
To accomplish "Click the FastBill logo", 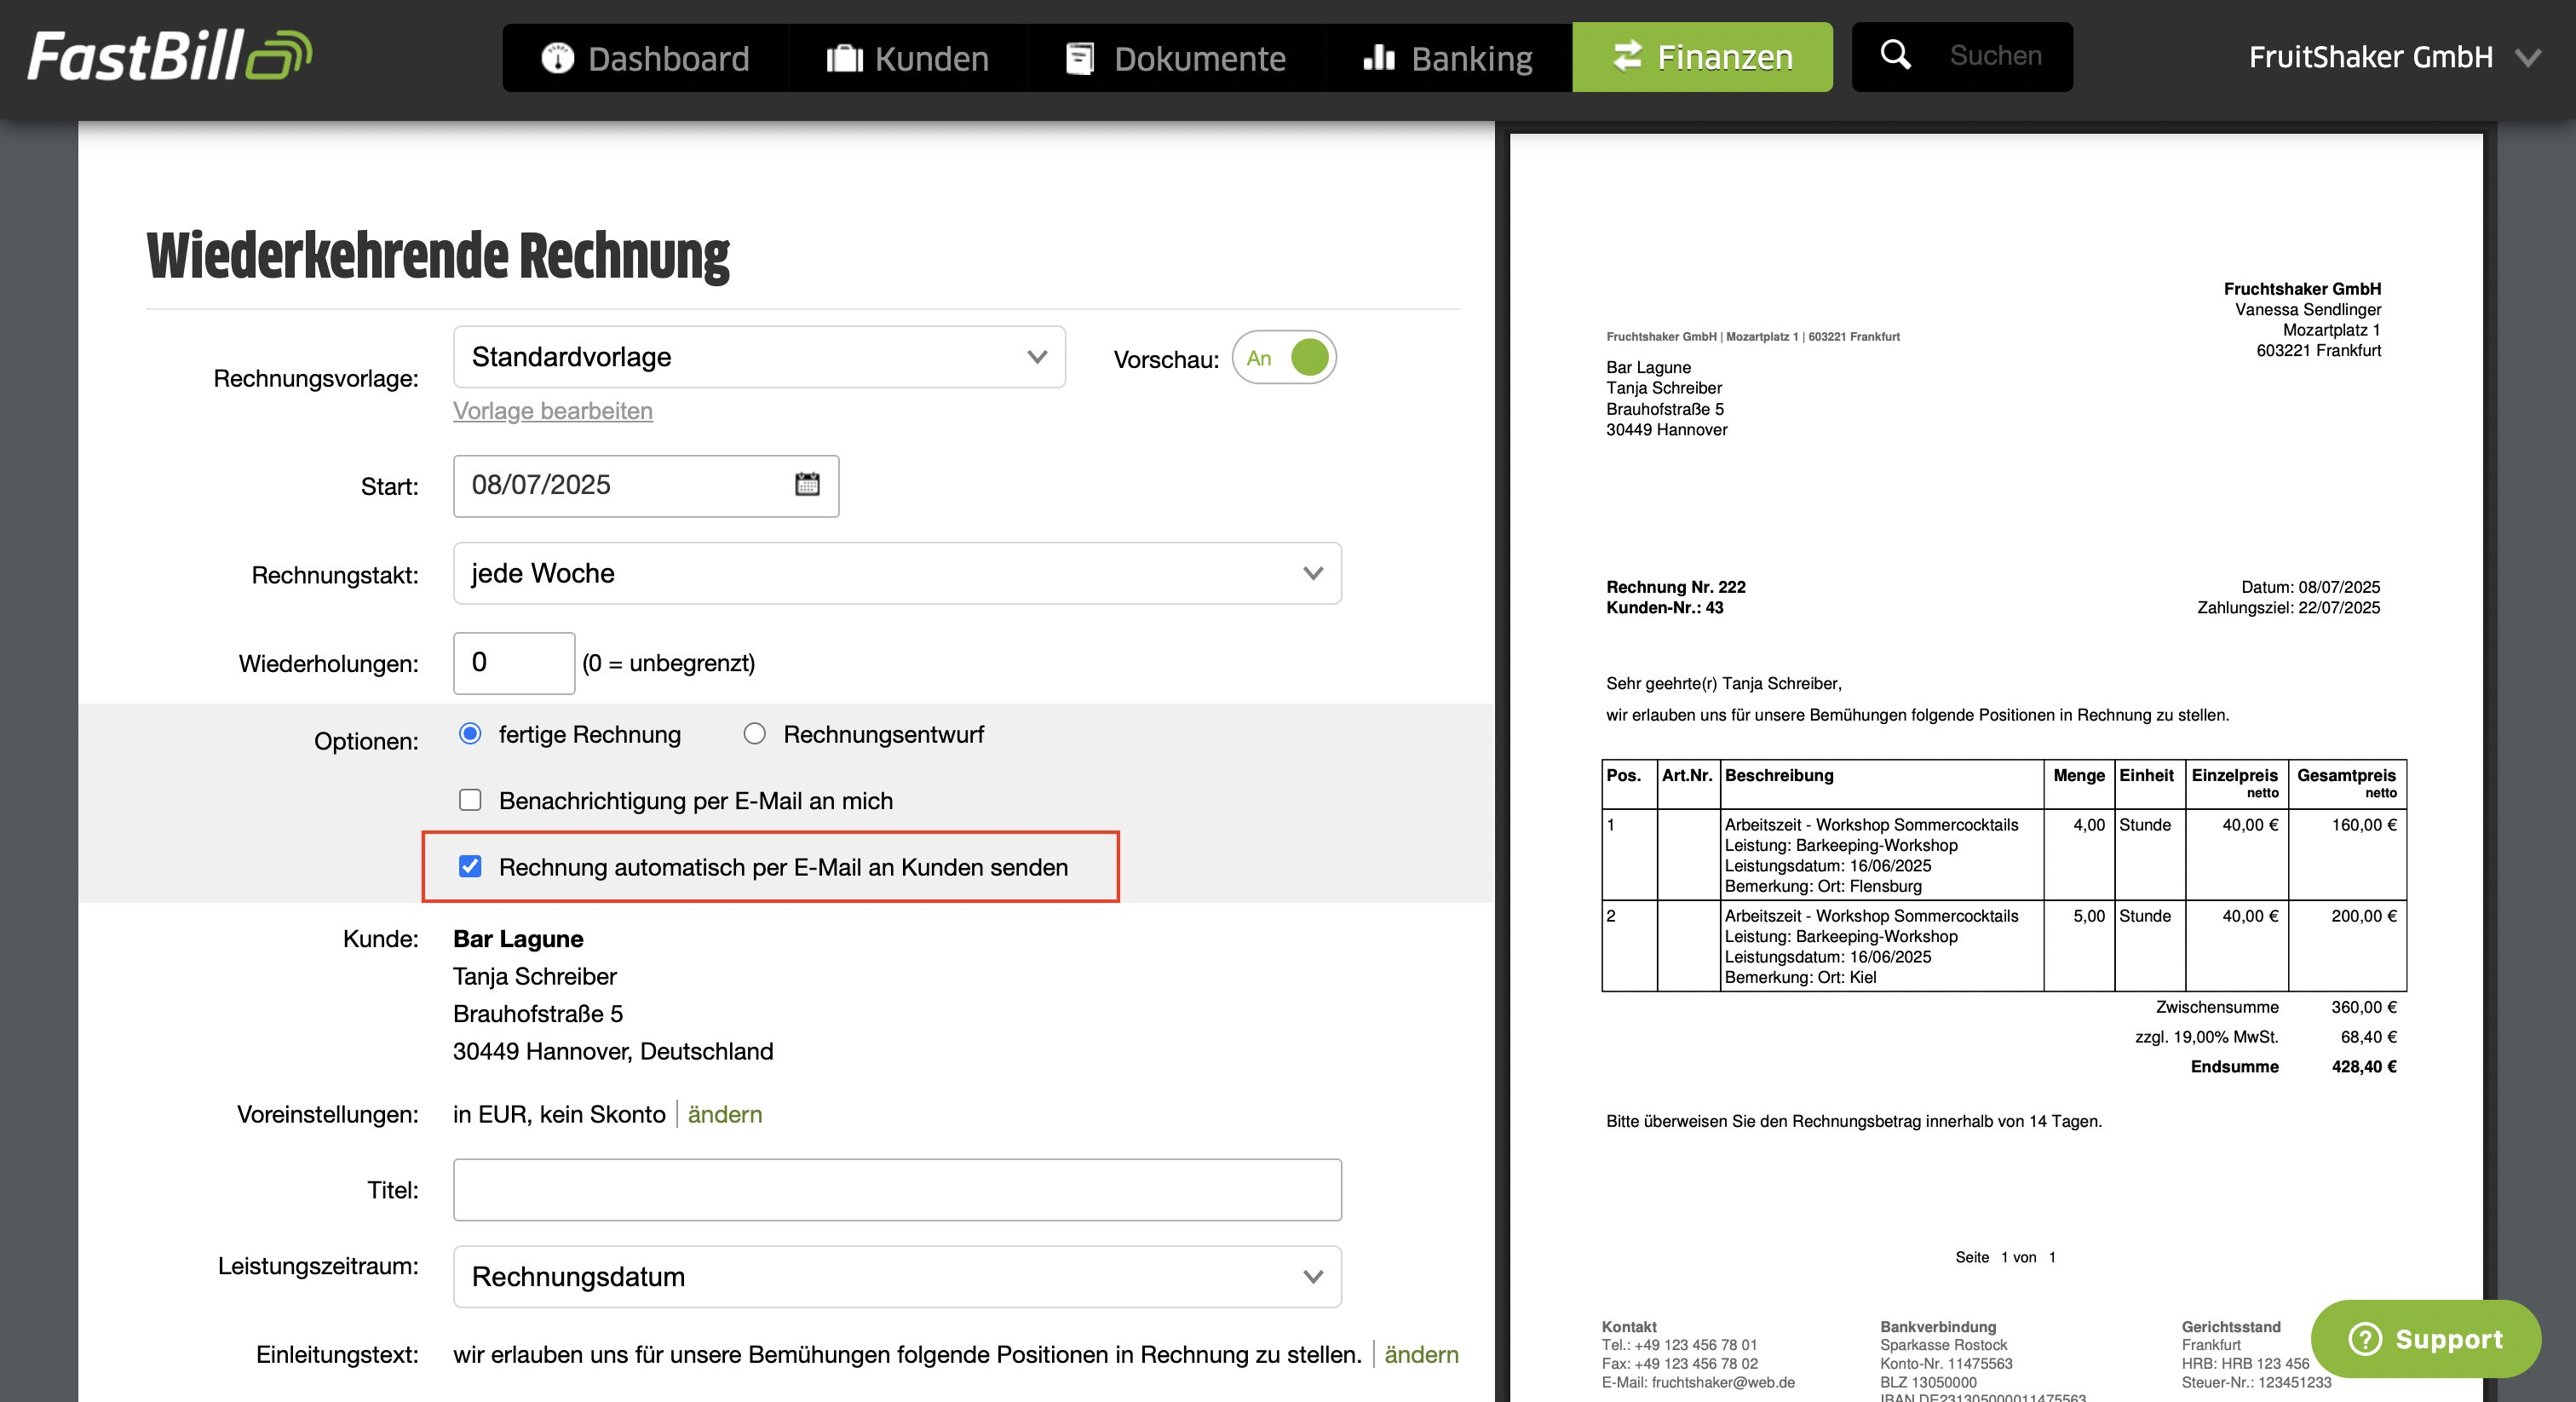I will tap(170, 56).
